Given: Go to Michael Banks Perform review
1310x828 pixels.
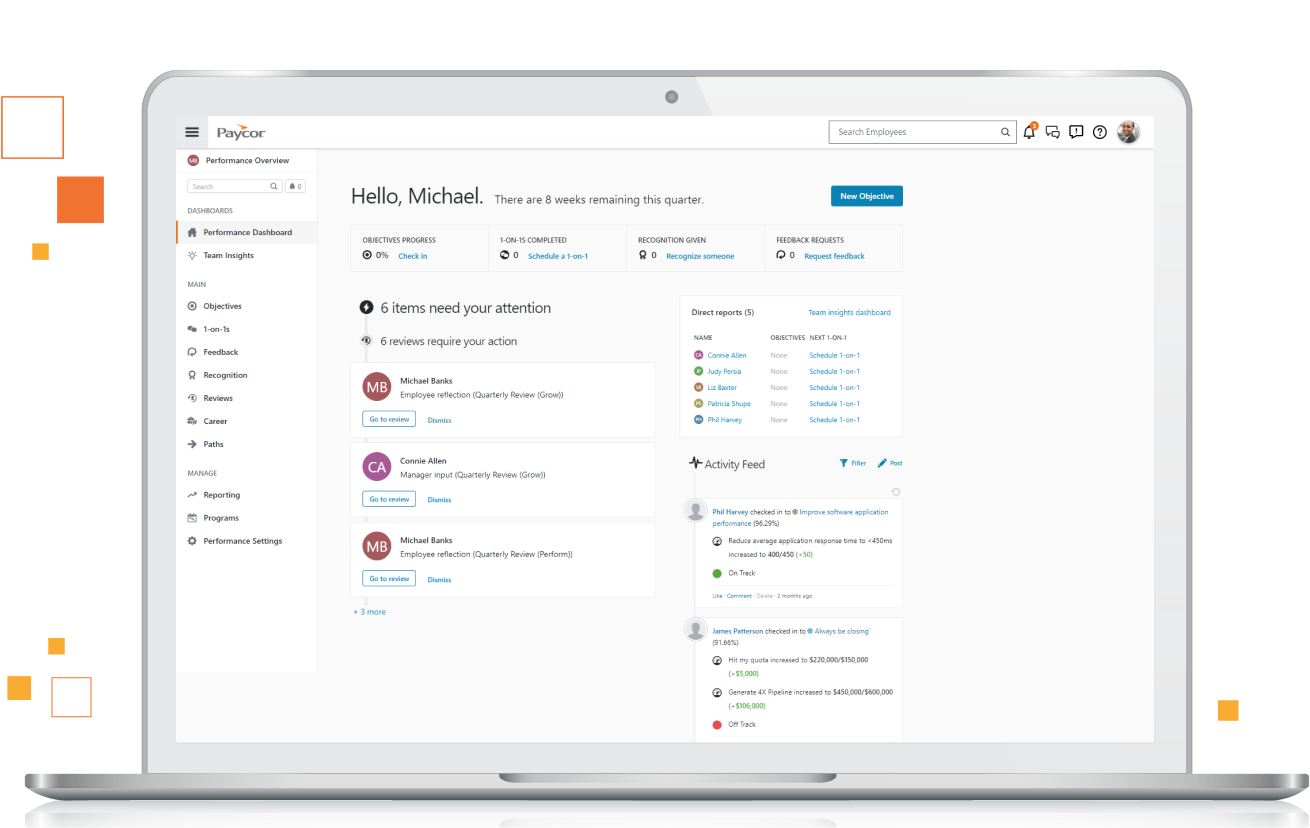Looking at the screenshot, I should click(x=389, y=578).
